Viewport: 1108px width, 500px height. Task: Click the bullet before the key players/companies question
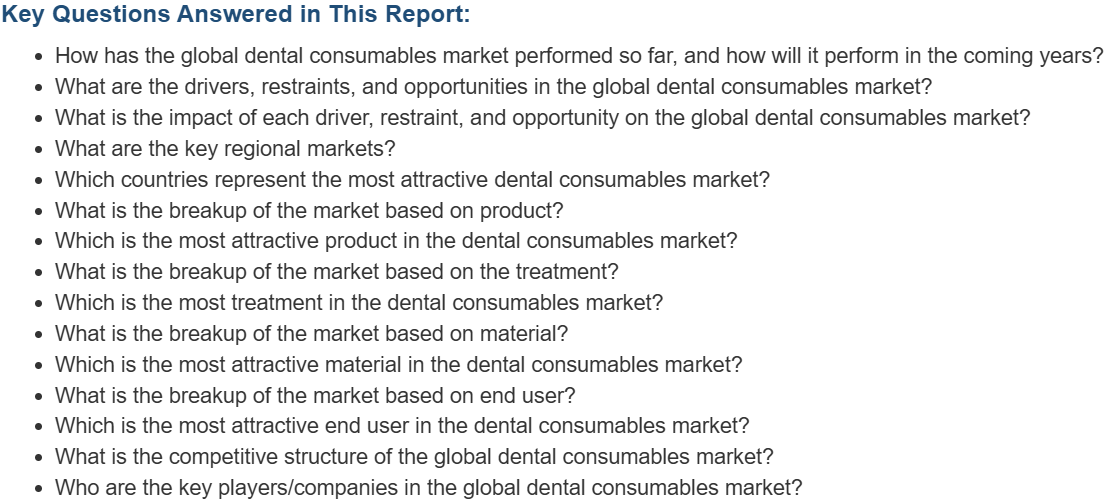click(x=38, y=488)
